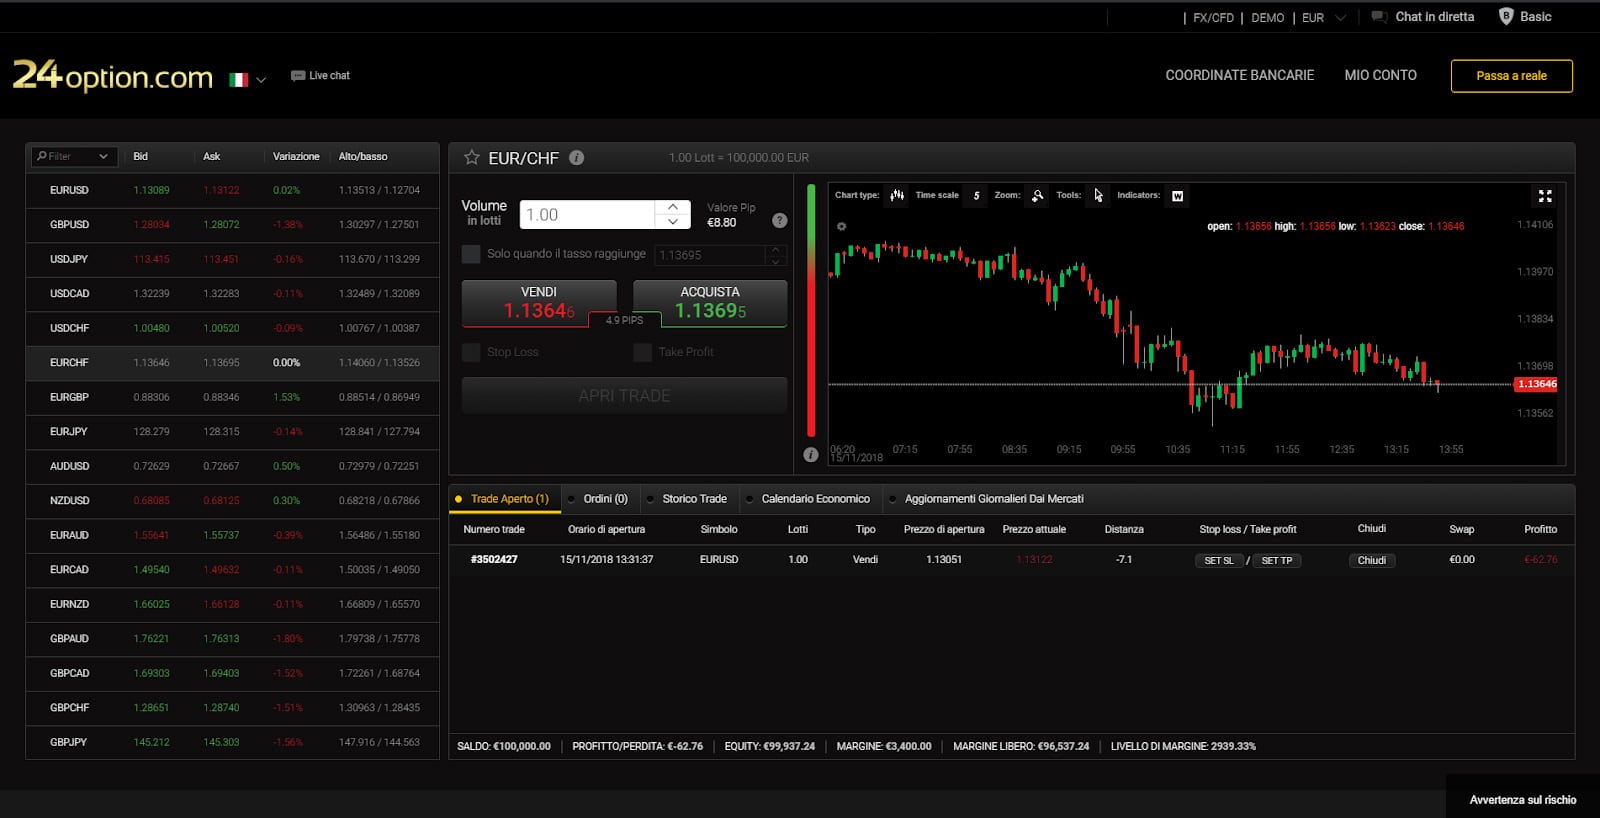Expand the chart to fullscreen
The width and height of the screenshot is (1600, 818).
tap(1545, 196)
